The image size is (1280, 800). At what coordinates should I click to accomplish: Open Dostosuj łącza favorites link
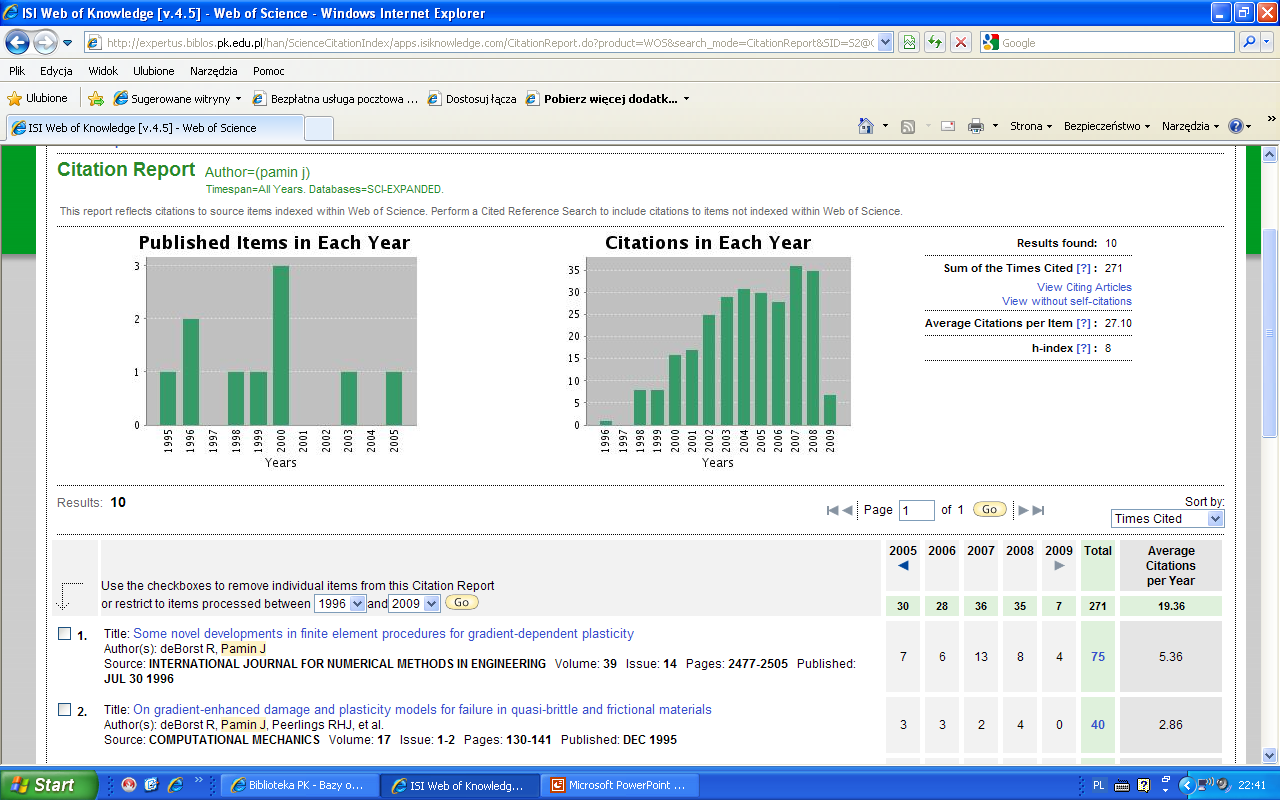472,98
